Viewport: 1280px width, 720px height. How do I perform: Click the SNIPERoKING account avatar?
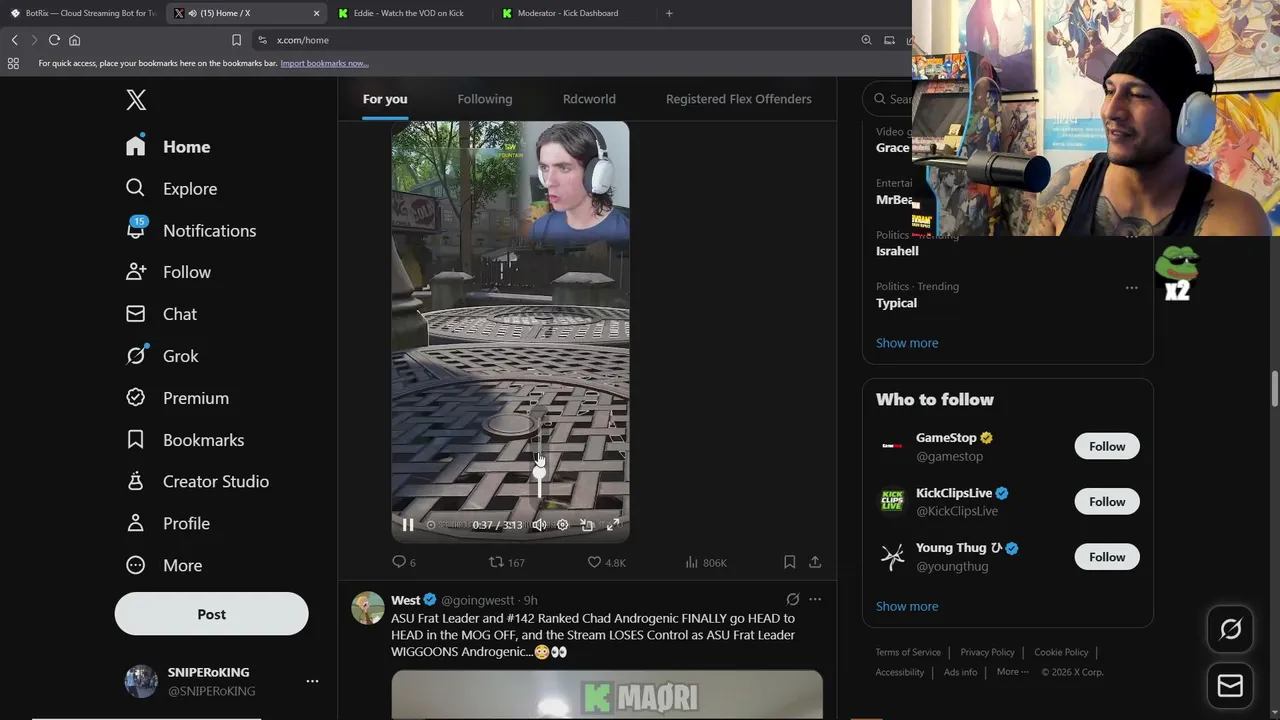point(141,681)
